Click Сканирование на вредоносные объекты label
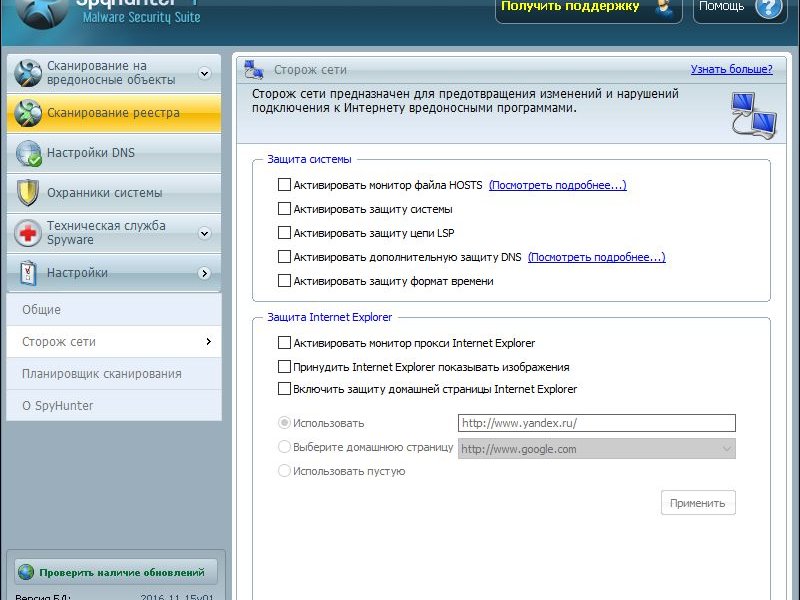Viewport: 800px width, 600px height. (111, 73)
